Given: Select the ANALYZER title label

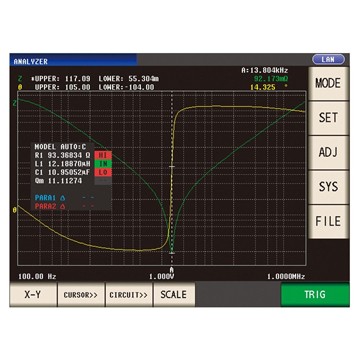Looking at the screenshot, I should click(31, 62).
